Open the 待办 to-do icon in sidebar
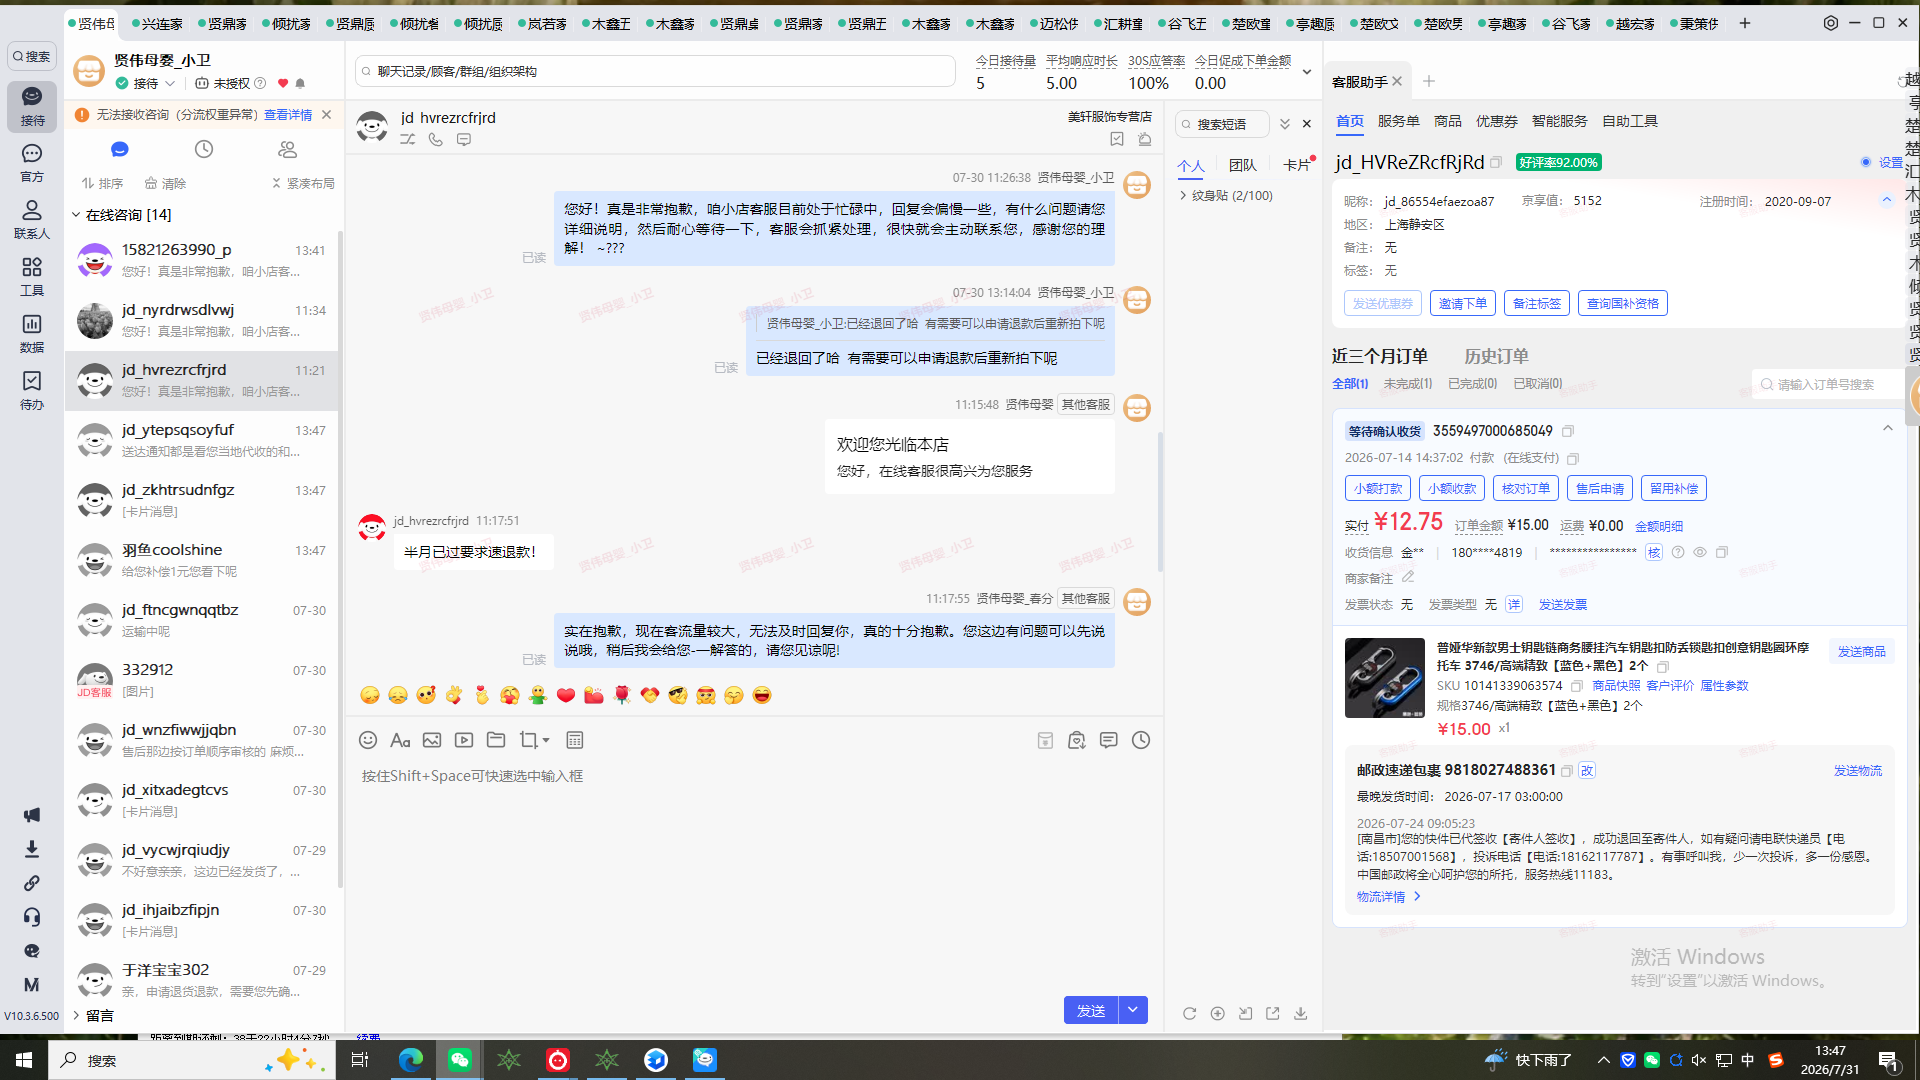Image resolution: width=1920 pixels, height=1080 pixels. click(32, 390)
